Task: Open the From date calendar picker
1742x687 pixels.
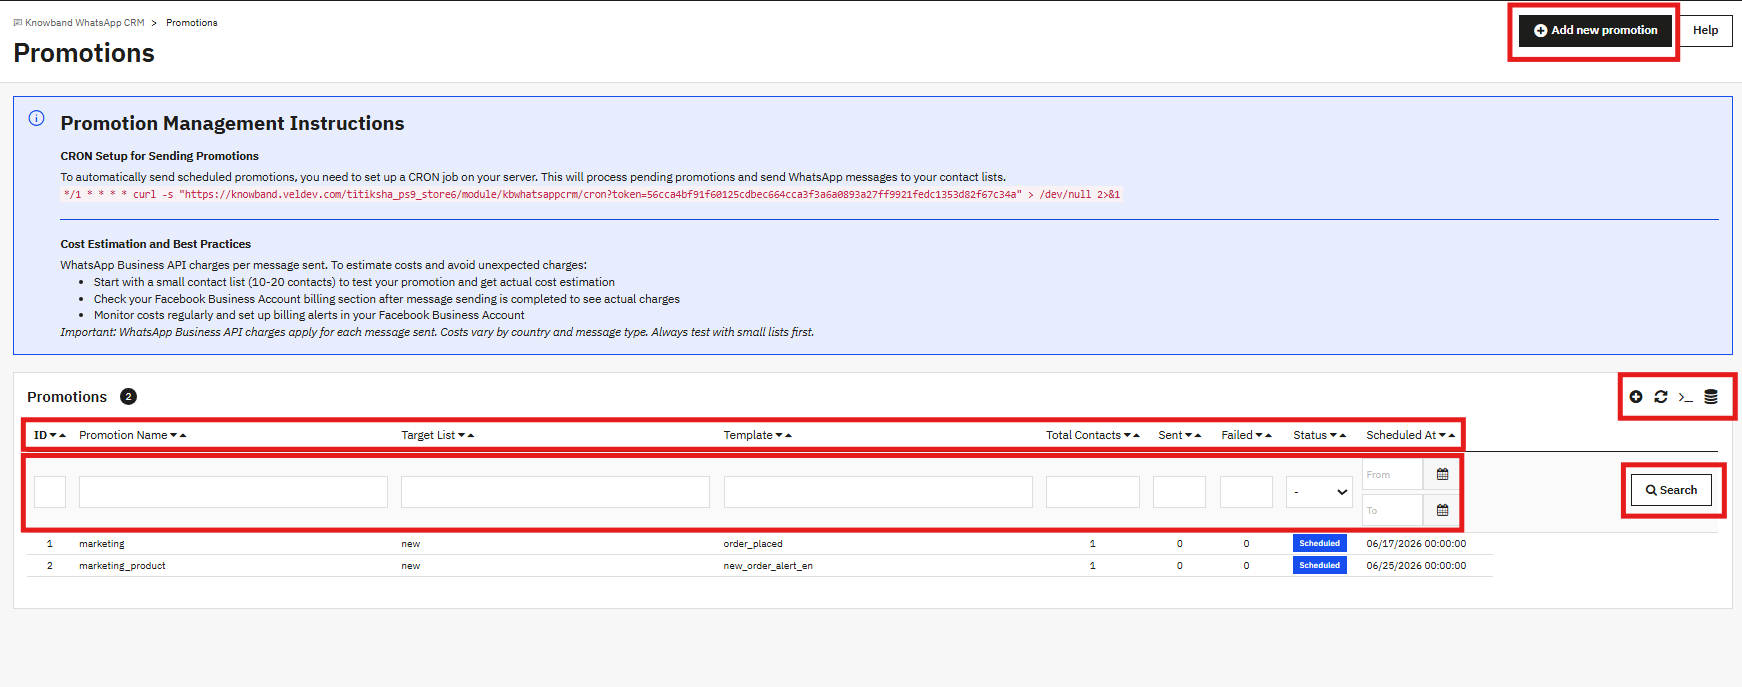Action: click(x=1442, y=474)
